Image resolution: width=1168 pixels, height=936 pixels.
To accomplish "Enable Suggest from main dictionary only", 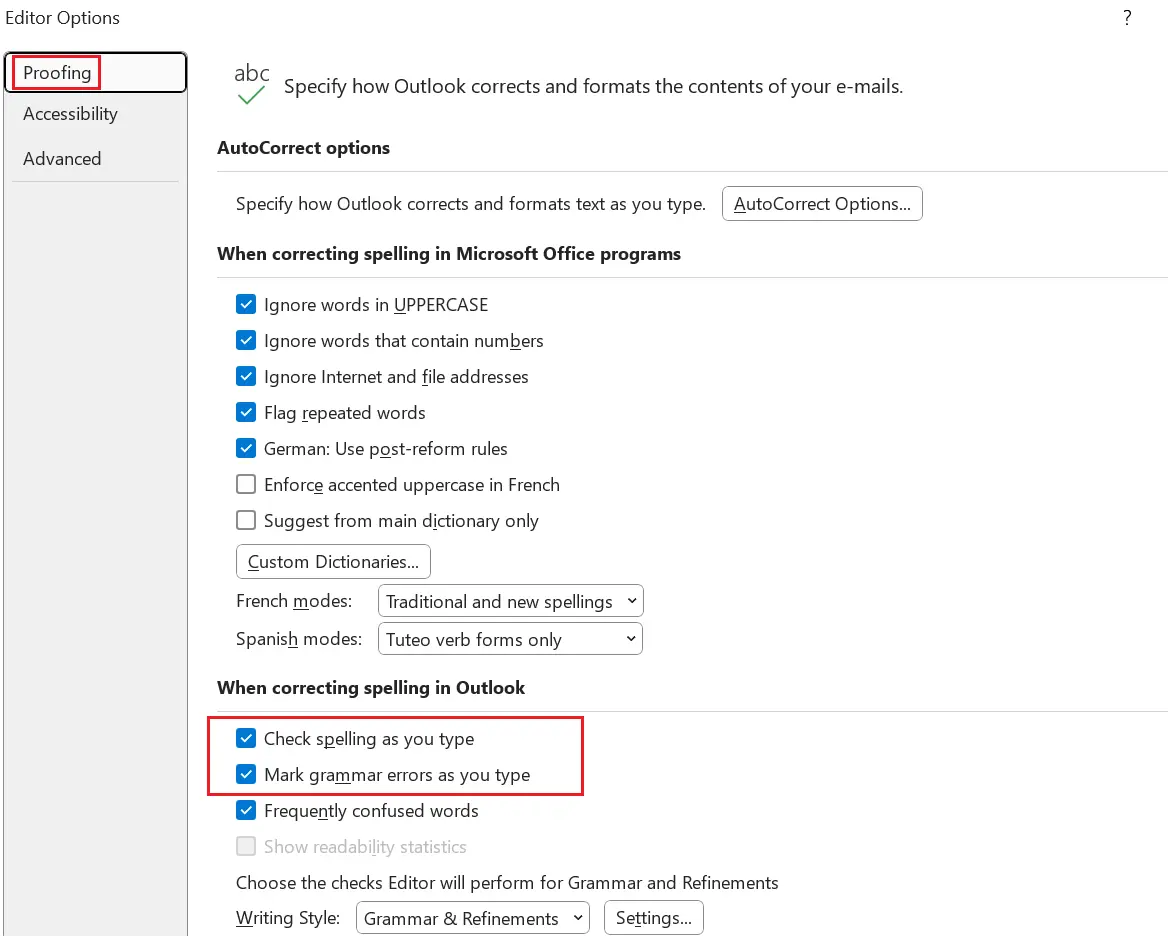I will tap(246, 520).
